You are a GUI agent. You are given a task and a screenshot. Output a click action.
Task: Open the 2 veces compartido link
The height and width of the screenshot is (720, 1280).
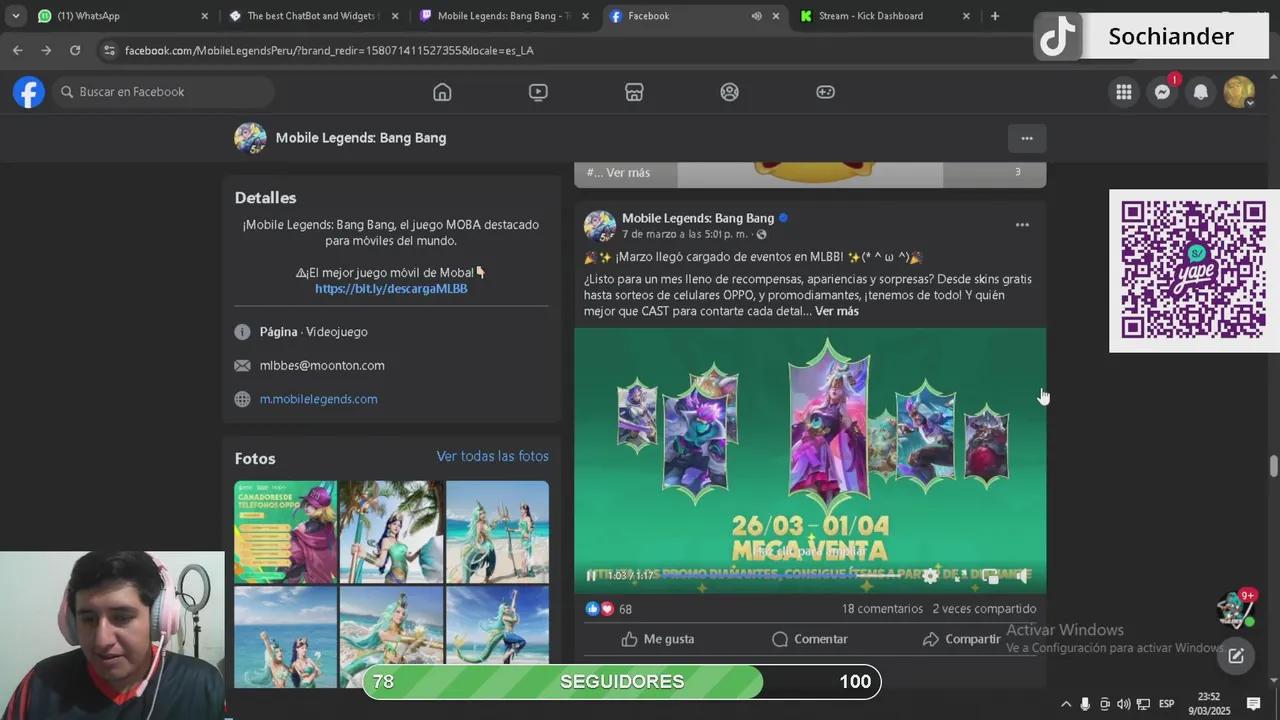pyautogui.click(x=984, y=608)
